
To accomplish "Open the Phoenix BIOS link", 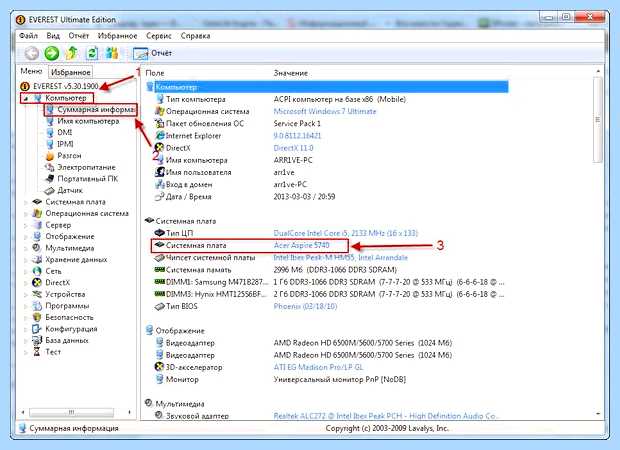I will [305, 306].
